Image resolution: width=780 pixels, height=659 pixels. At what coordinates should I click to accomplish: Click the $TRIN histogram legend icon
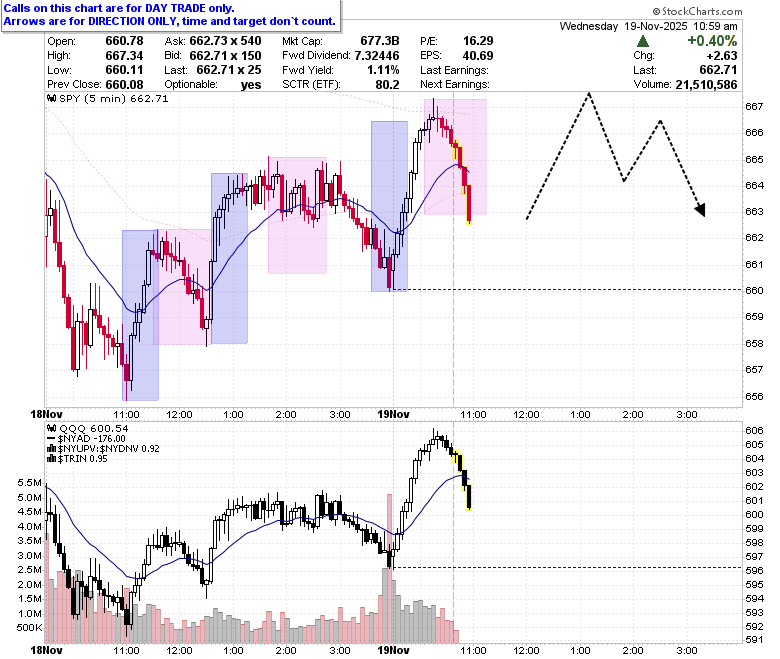(x=51, y=459)
